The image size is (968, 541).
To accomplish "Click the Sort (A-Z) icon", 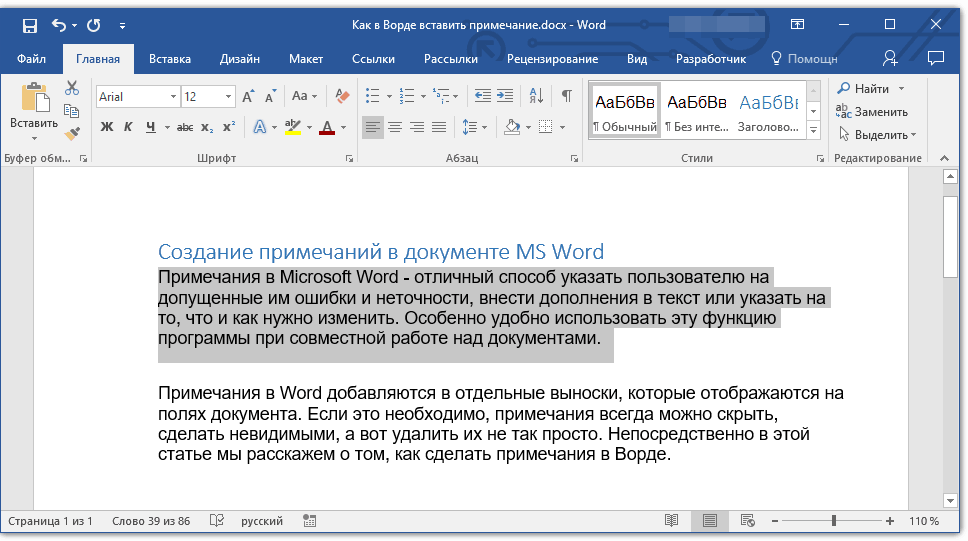I will [x=535, y=97].
